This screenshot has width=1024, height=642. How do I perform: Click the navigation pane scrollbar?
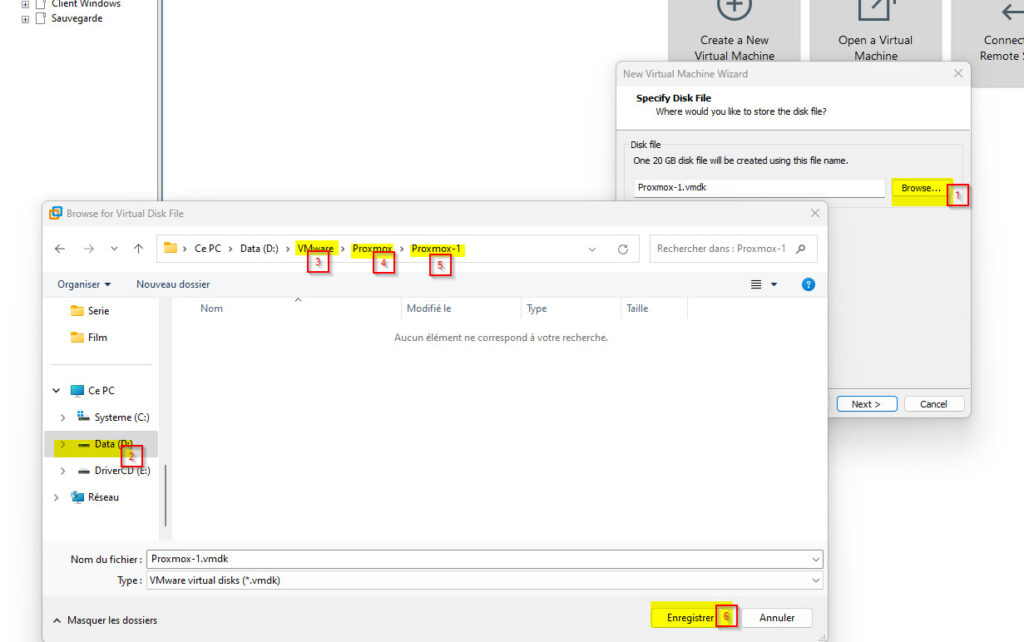(166, 495)
